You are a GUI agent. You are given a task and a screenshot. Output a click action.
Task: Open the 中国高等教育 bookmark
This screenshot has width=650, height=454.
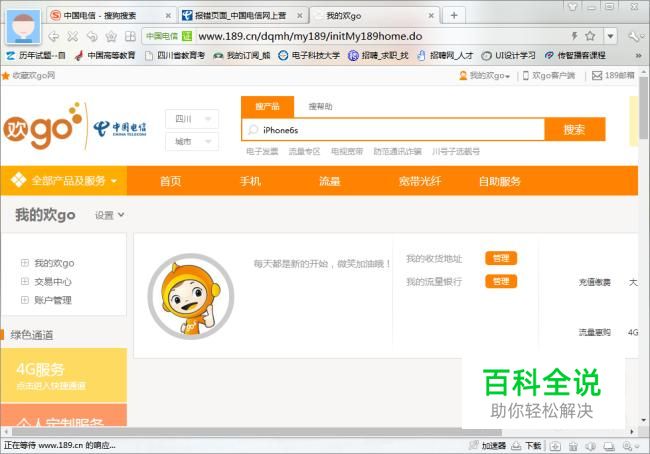coord(105,55)
